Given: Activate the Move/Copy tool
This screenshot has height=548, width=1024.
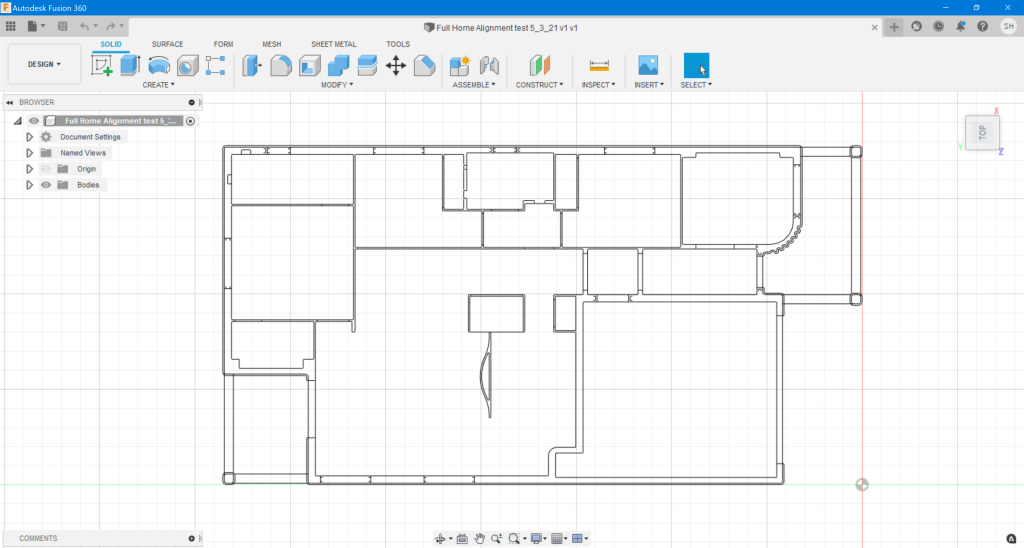Looking at the screenshot, I should pos(396,65).
